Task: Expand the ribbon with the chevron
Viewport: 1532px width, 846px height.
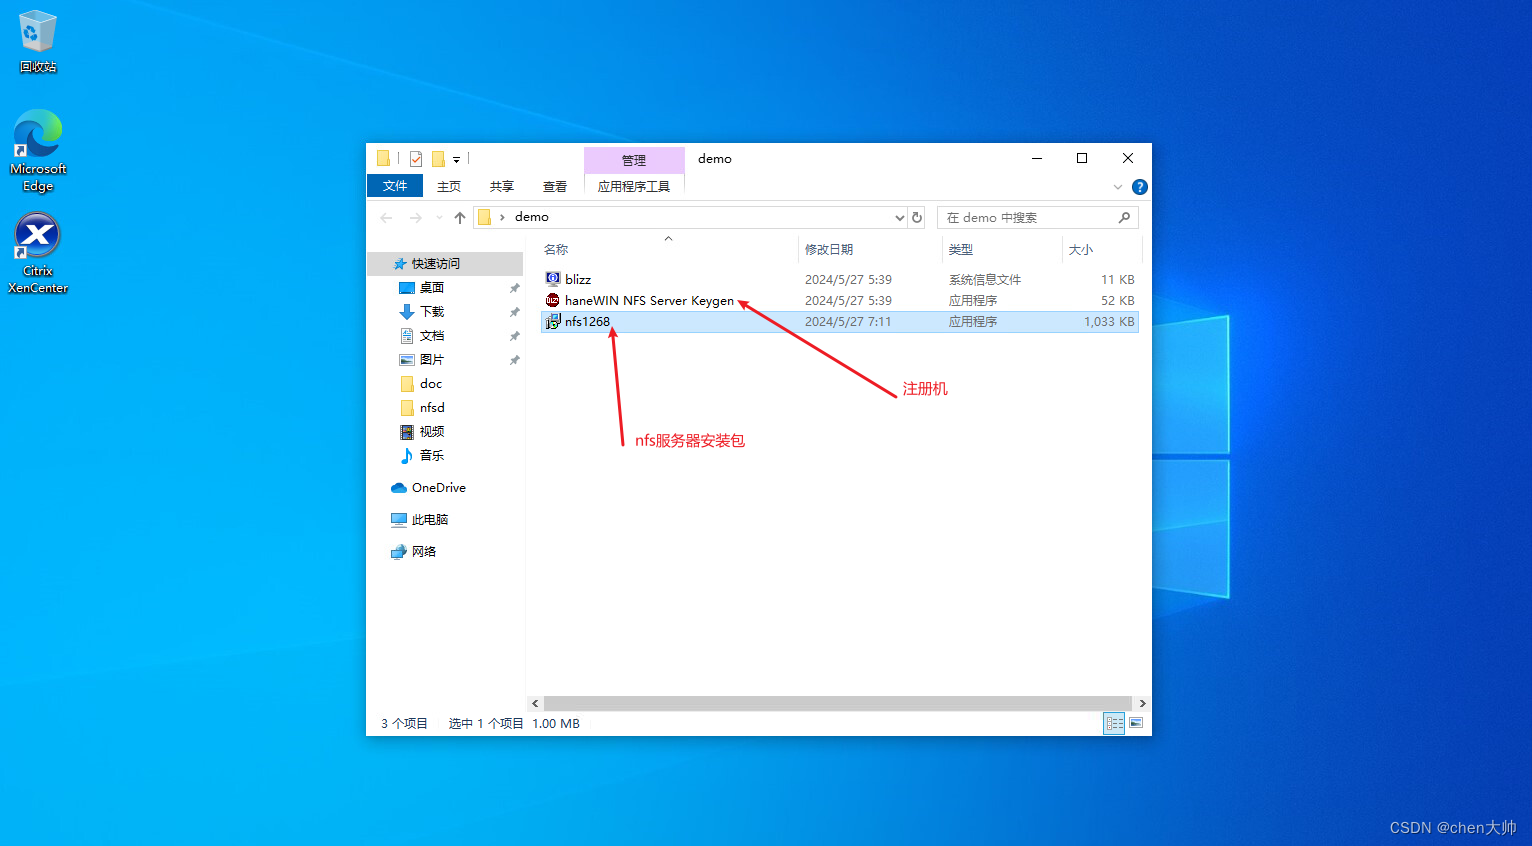Action: pyautogui.click(x=1118, y=187)
